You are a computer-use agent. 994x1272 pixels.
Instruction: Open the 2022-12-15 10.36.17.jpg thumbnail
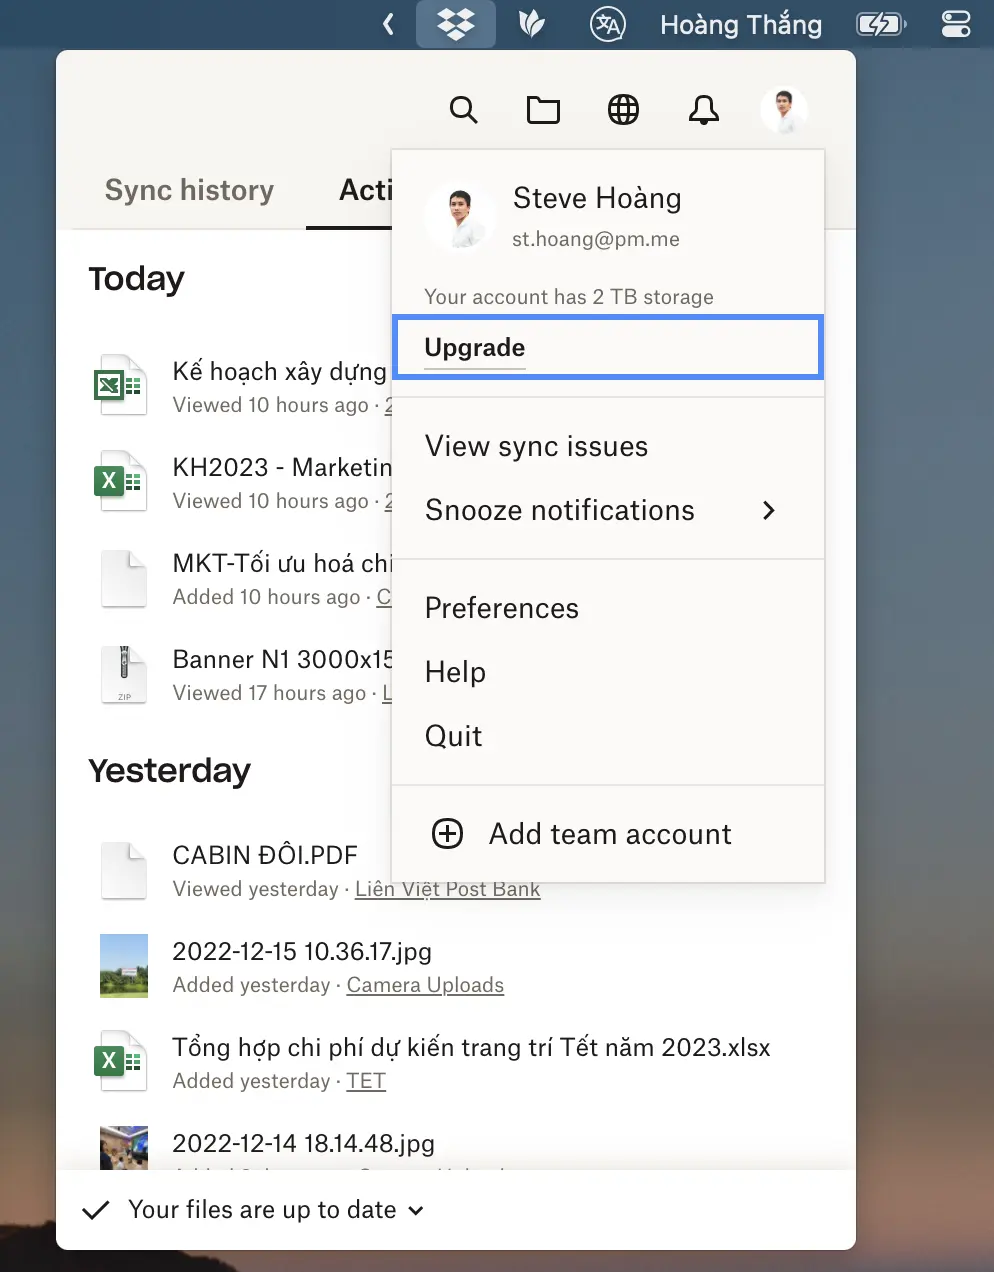pyautogui.click(x=124, y=965)
